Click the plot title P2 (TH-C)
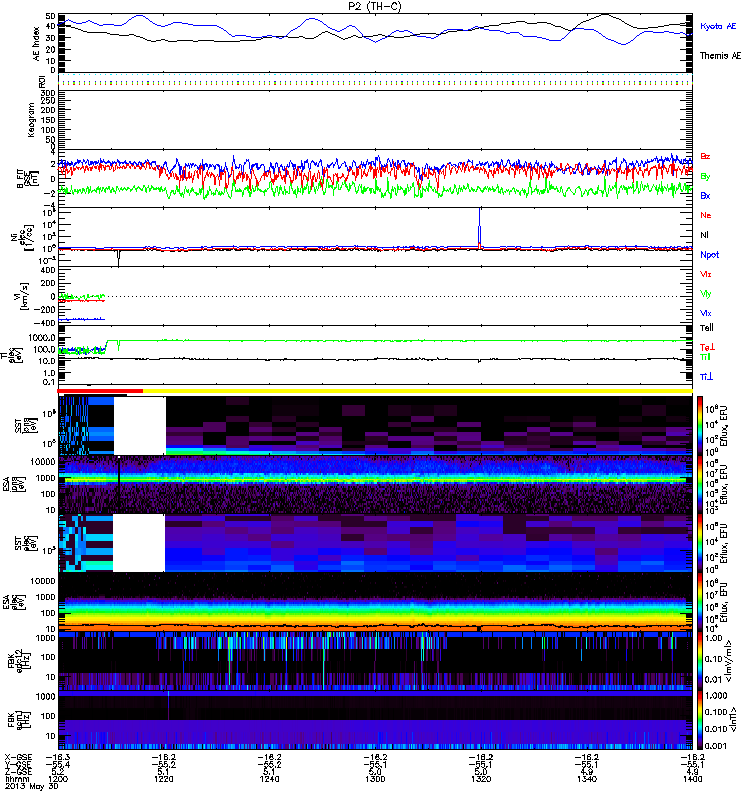The image size is (750, 800). point(374,6)
